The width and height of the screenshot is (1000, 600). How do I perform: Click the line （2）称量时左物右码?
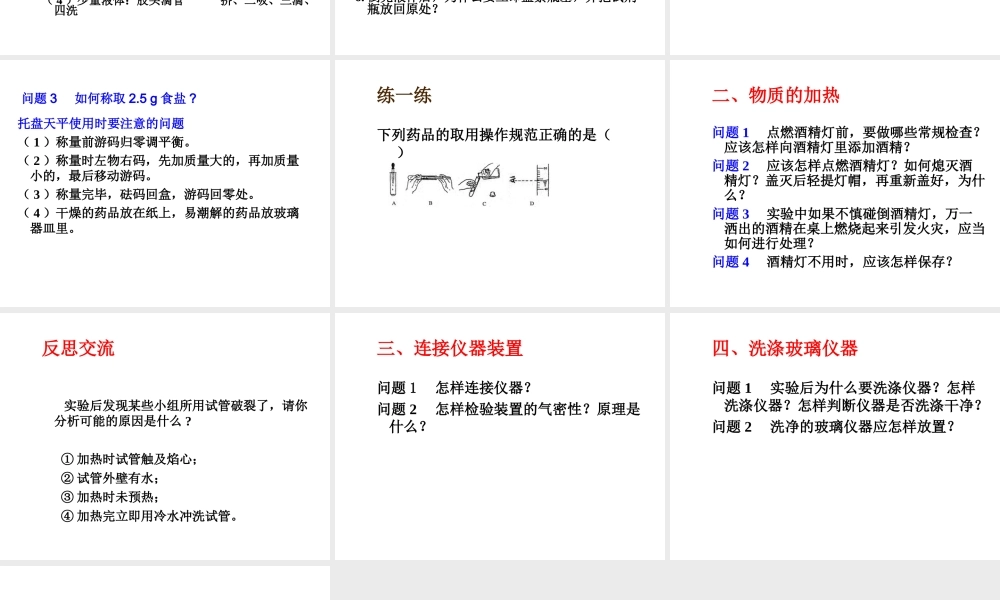click(160, 168)
